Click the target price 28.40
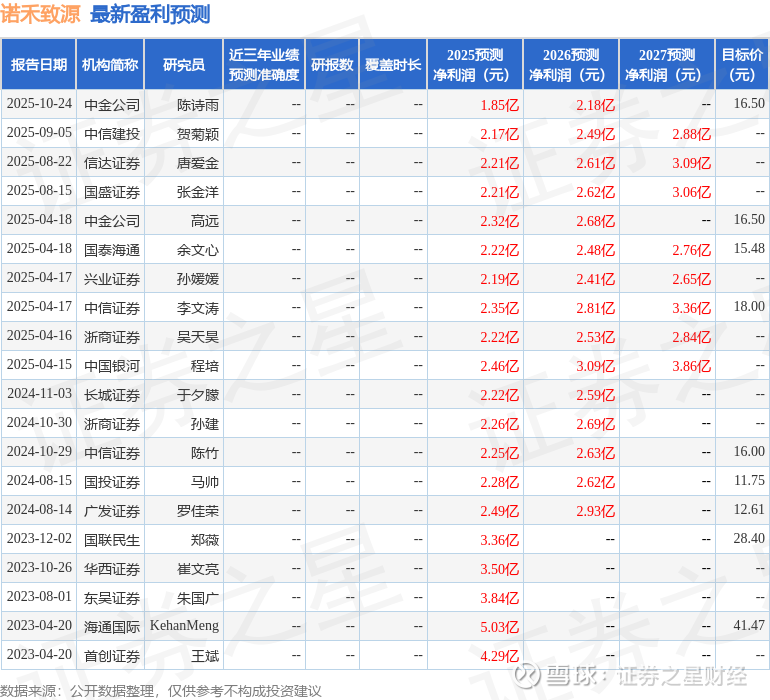 click(x=749, y=538)
